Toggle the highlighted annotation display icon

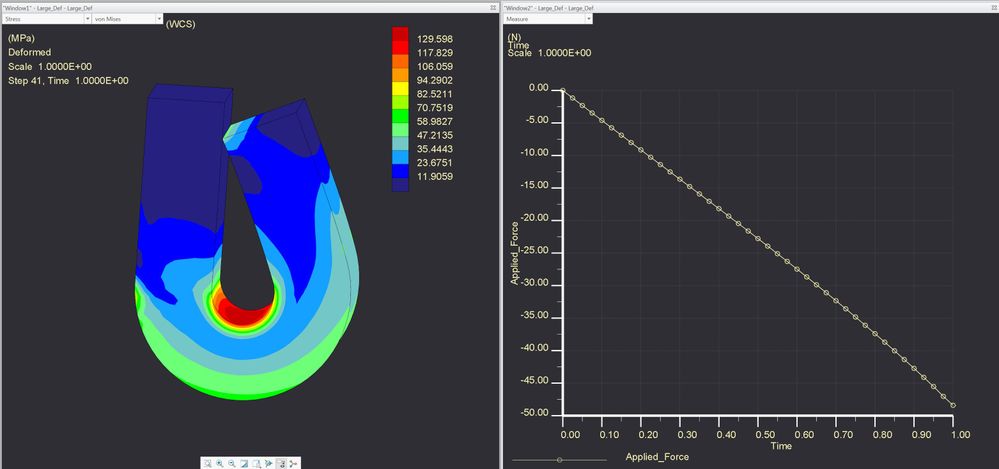[281, 463]
